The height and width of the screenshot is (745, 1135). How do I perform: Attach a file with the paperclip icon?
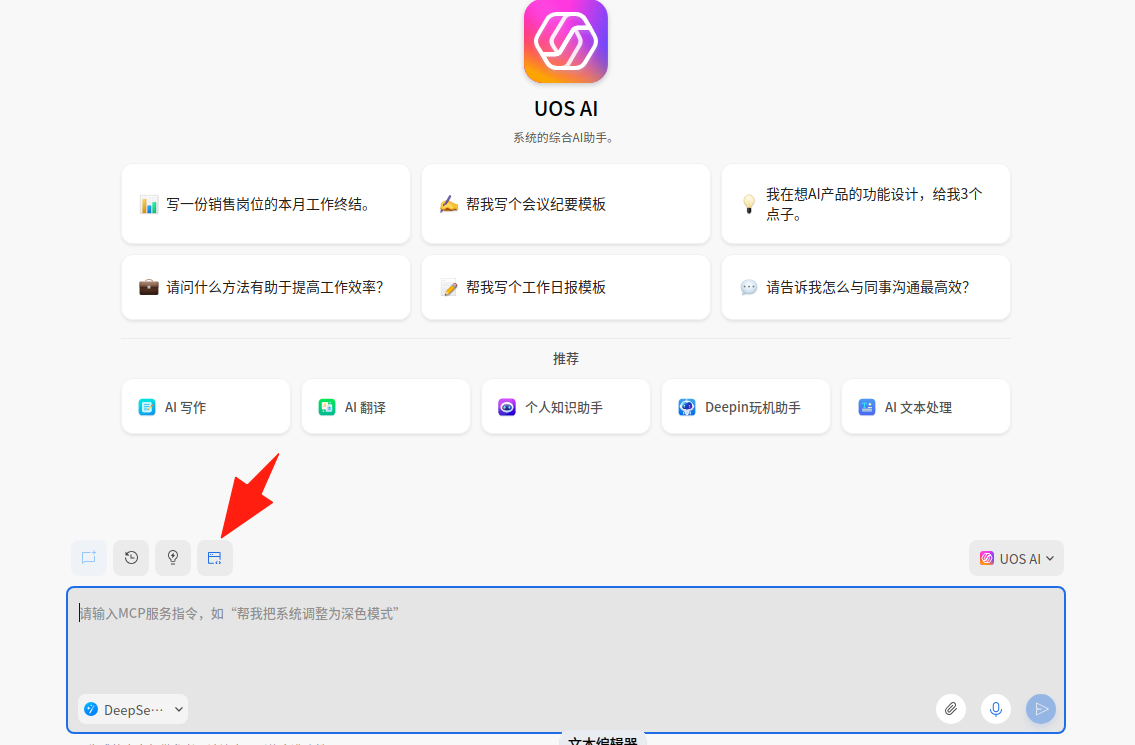coord(951,709)
